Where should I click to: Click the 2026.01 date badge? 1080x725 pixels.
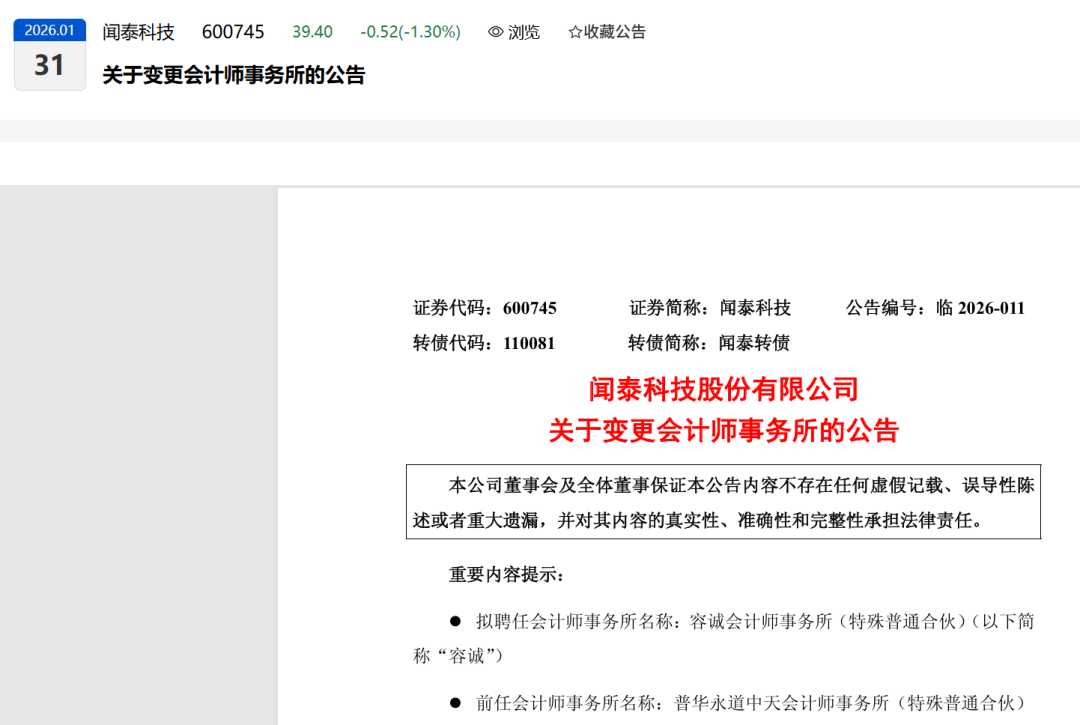tap(50, 30)
